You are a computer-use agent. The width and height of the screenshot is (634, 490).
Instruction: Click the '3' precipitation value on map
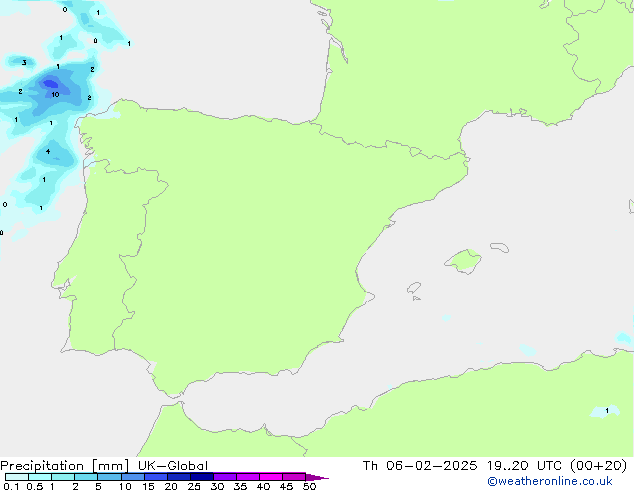24,62
